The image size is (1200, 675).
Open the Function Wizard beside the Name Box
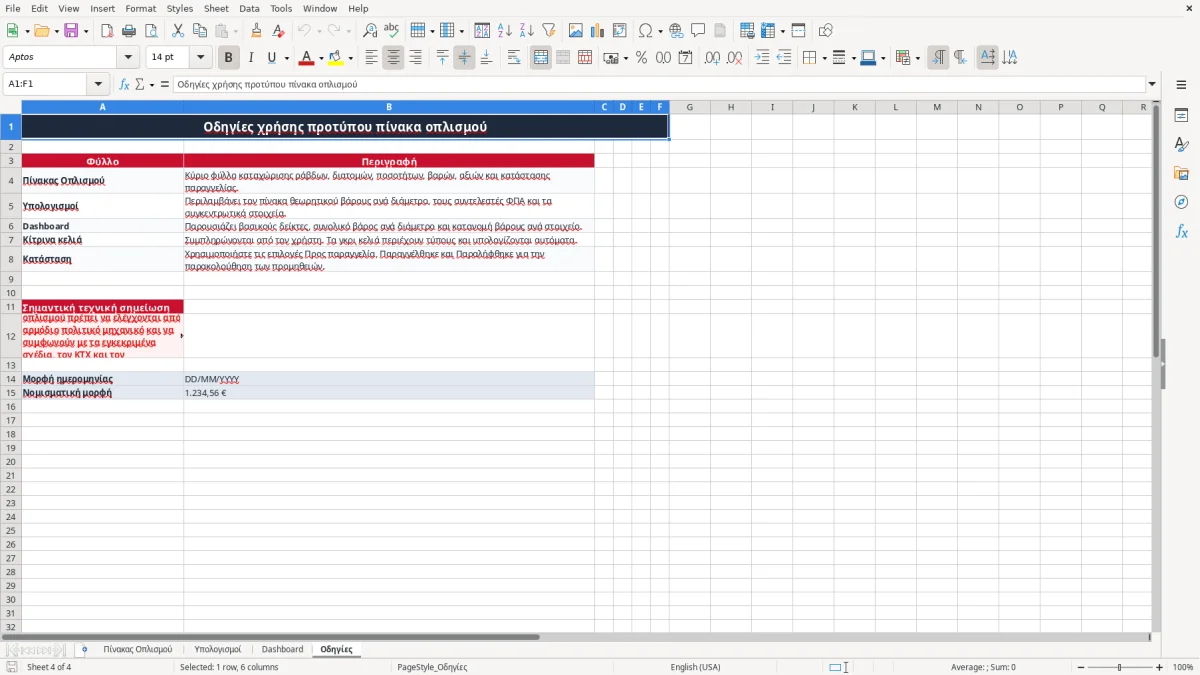click(x=125, y=85)
